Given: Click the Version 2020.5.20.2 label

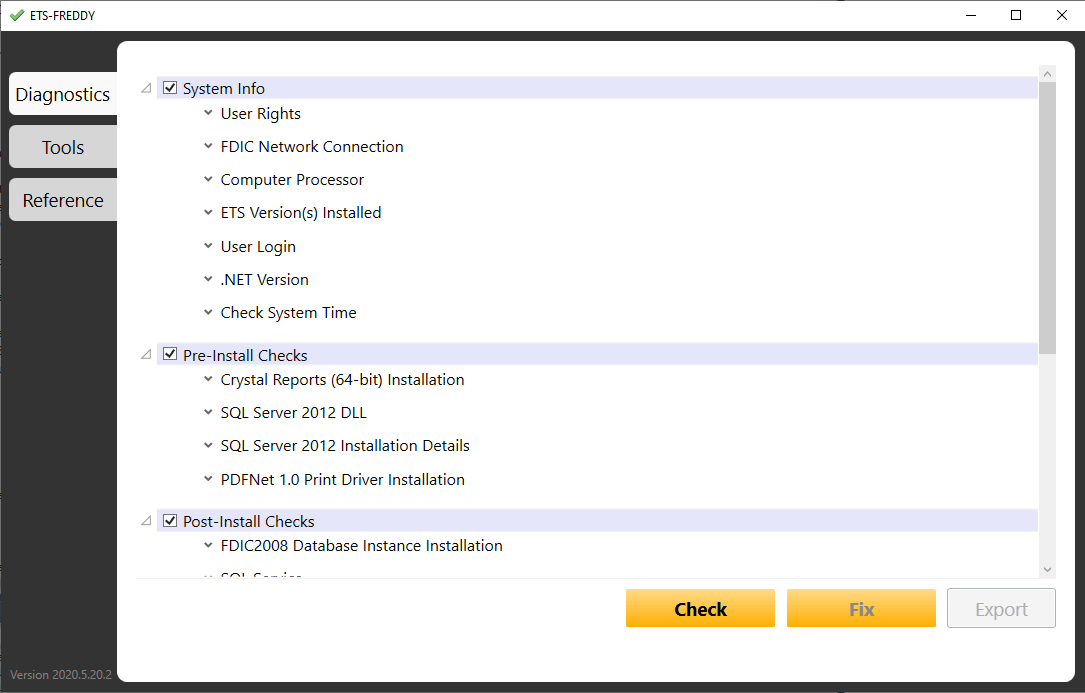Looking at the screenshot, I should [61, 674].
